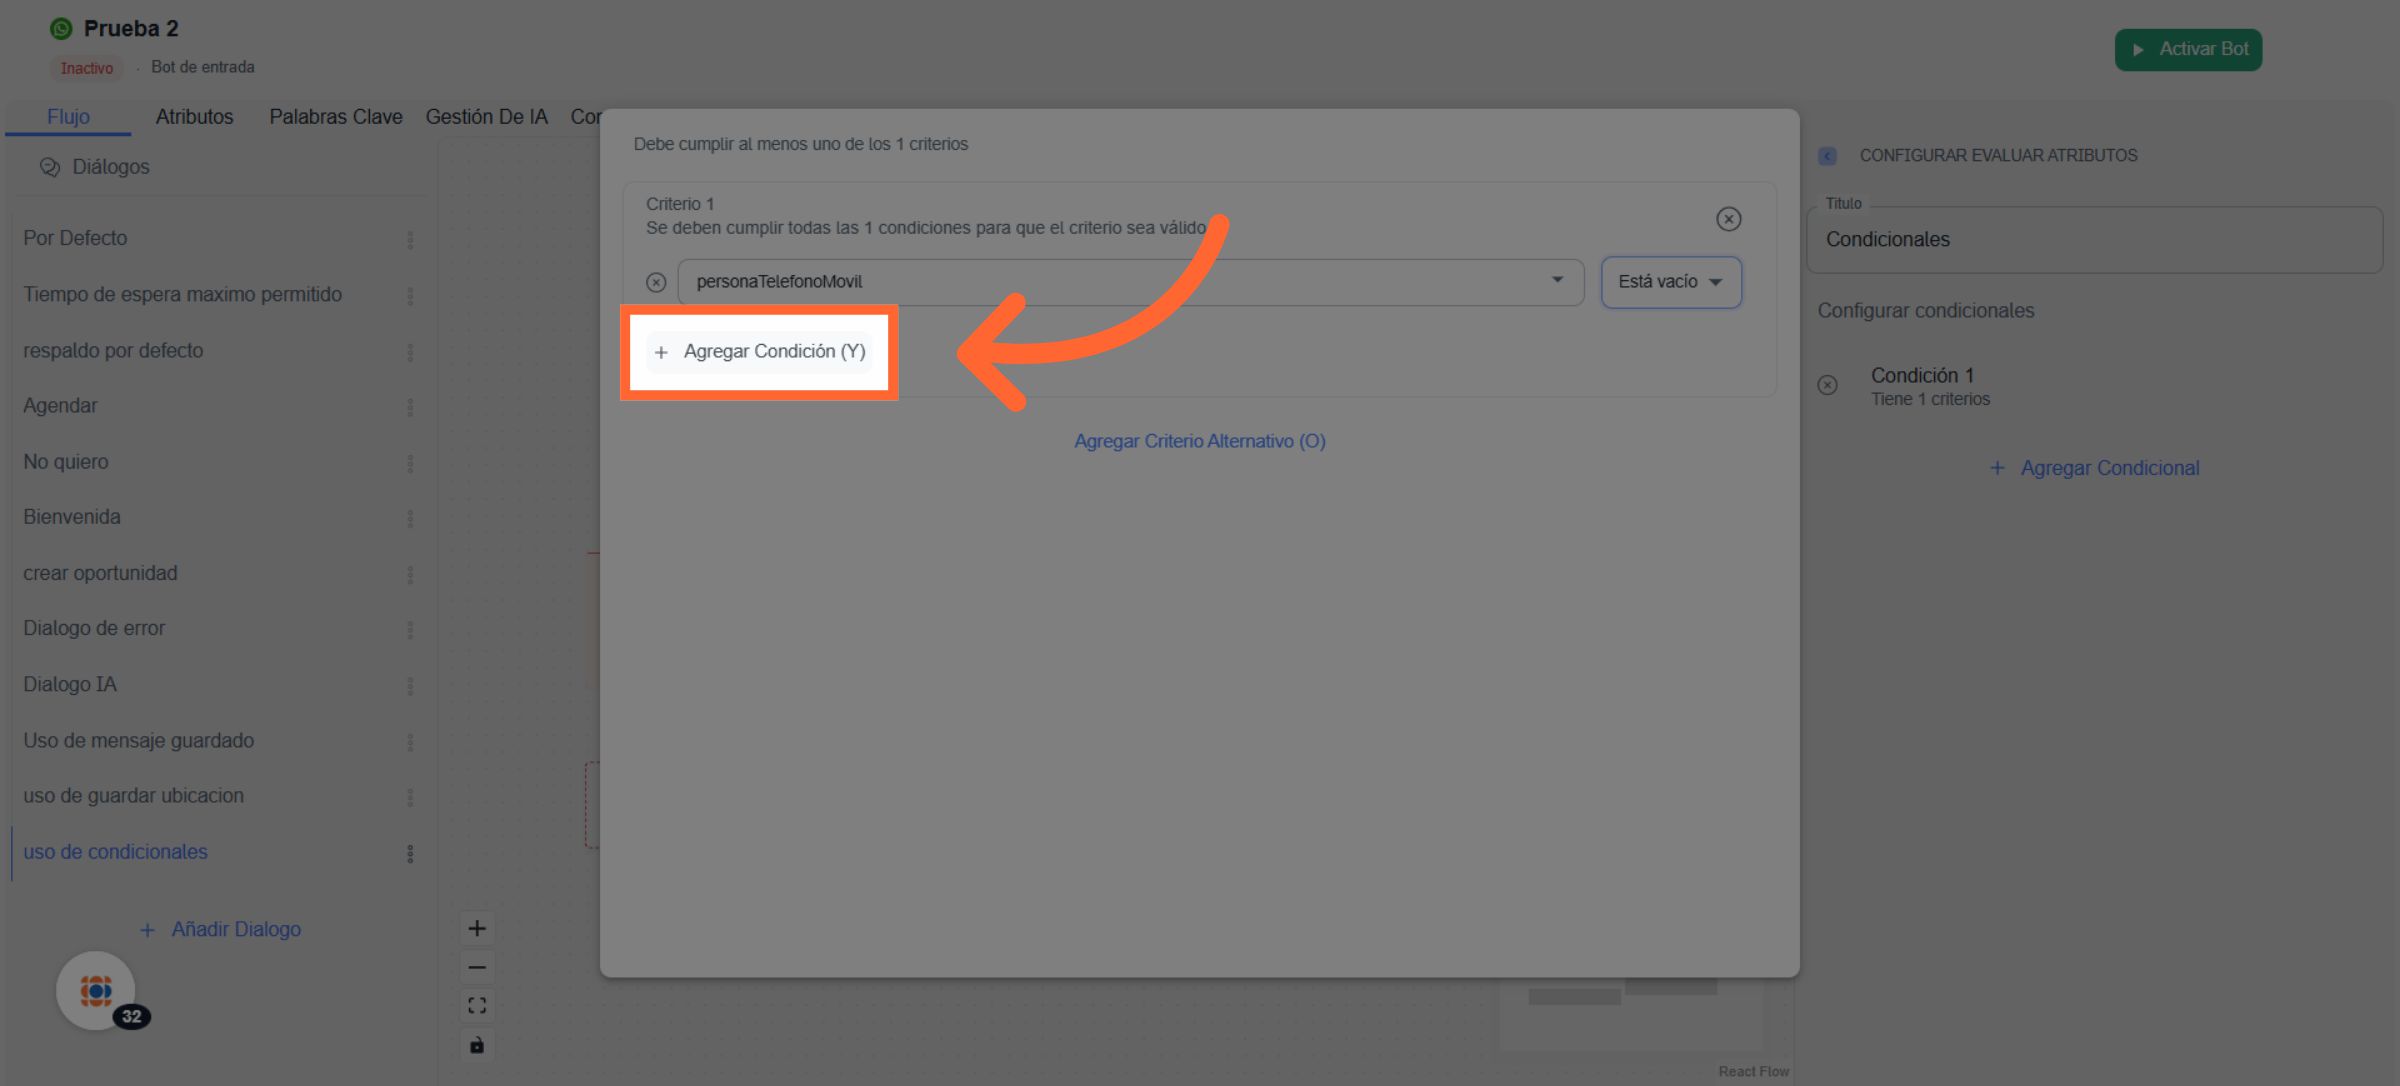Delete the personaTelefonoMovil condition row

tap(656, 282)
